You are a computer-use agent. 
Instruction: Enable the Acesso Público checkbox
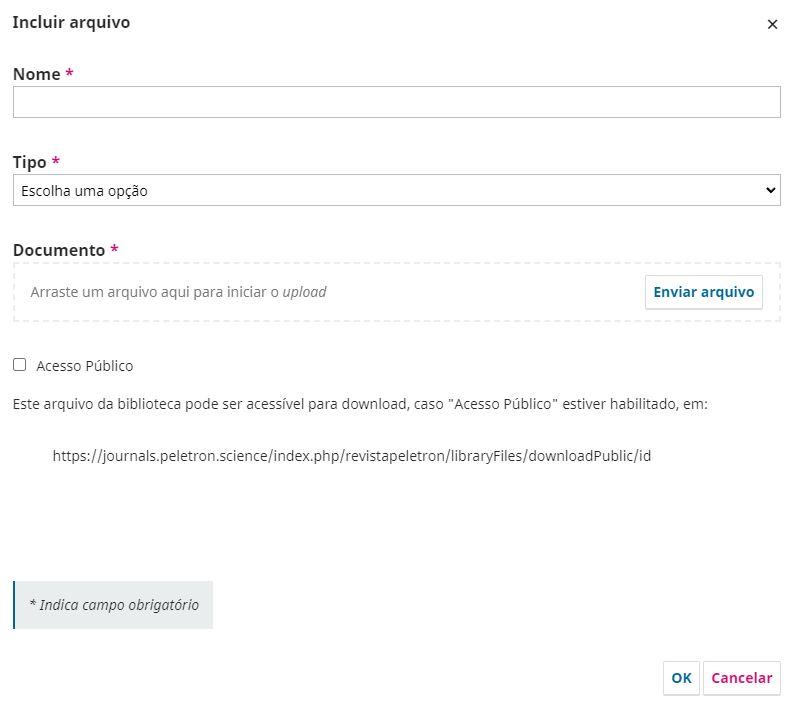[20, 365]
